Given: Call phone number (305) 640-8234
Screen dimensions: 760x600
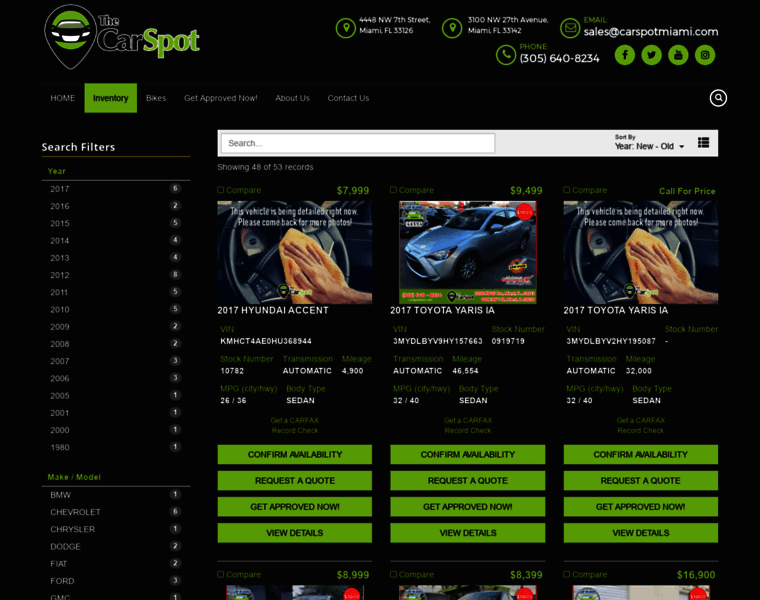Looking at the screenshot, I should 559,59.
